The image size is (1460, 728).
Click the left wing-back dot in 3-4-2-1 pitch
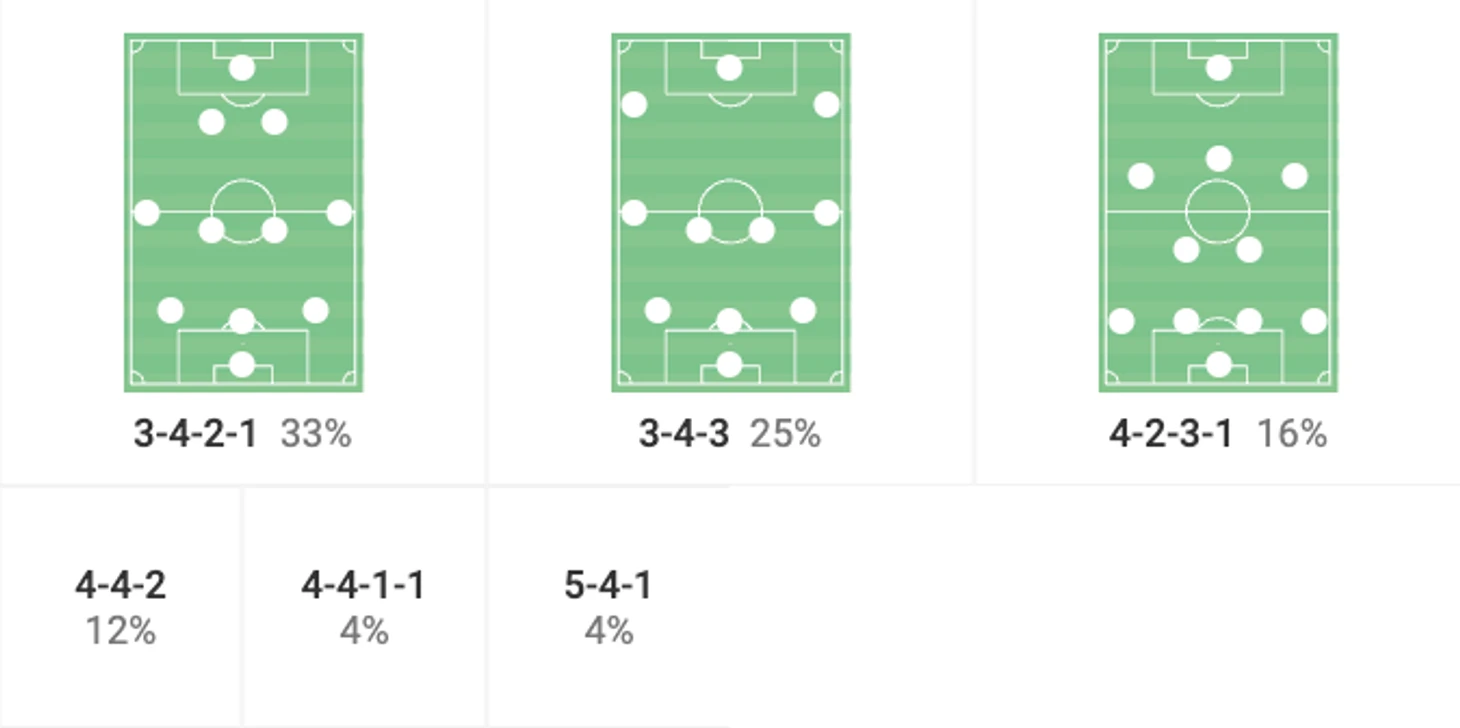point(146,212)
